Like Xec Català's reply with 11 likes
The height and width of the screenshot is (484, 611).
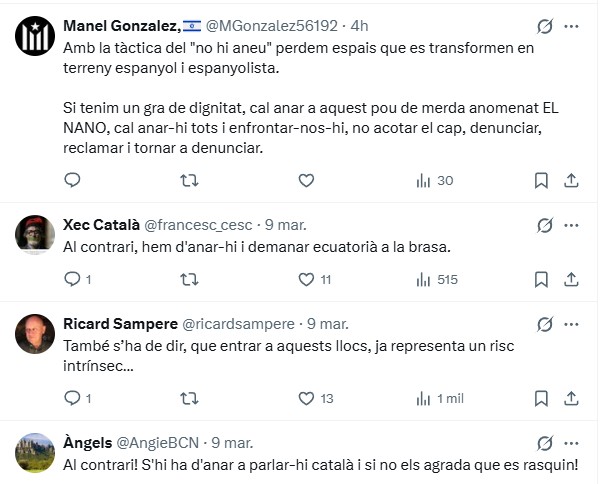(x=307, y=280)
